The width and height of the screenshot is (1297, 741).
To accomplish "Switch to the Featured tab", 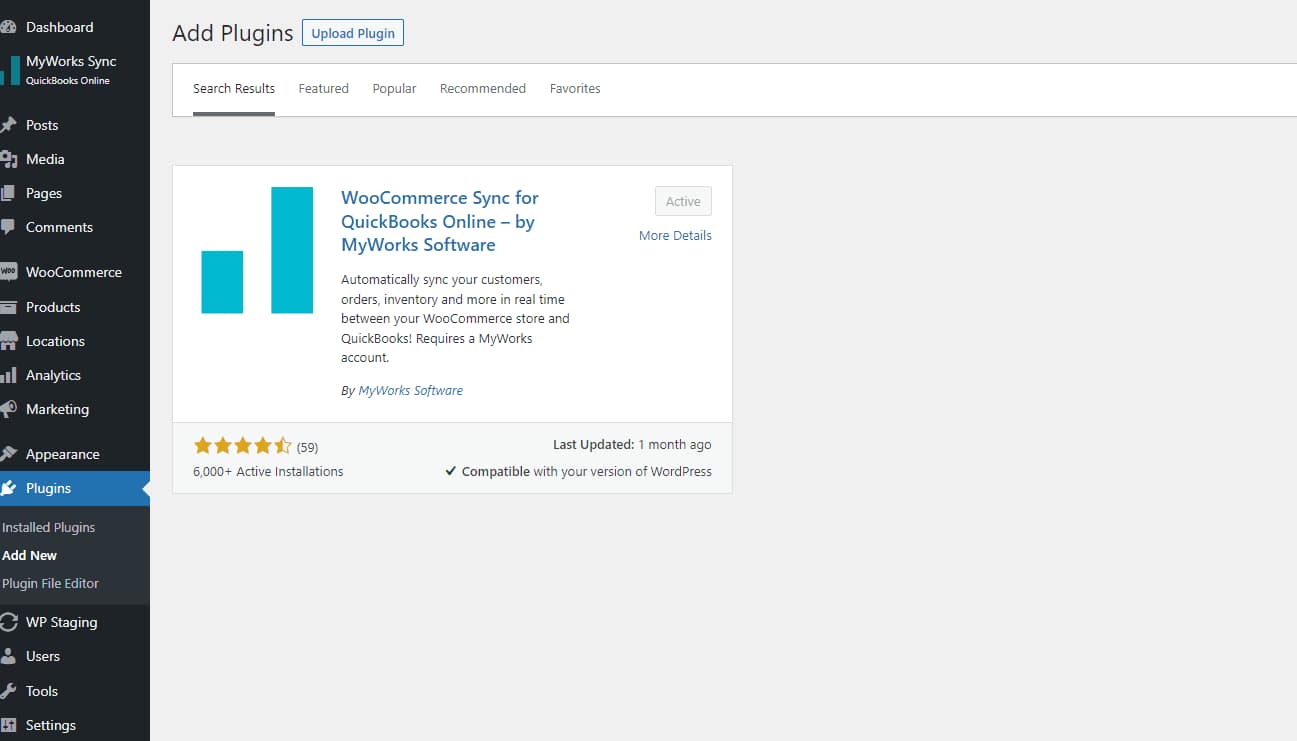I will 323,88.
